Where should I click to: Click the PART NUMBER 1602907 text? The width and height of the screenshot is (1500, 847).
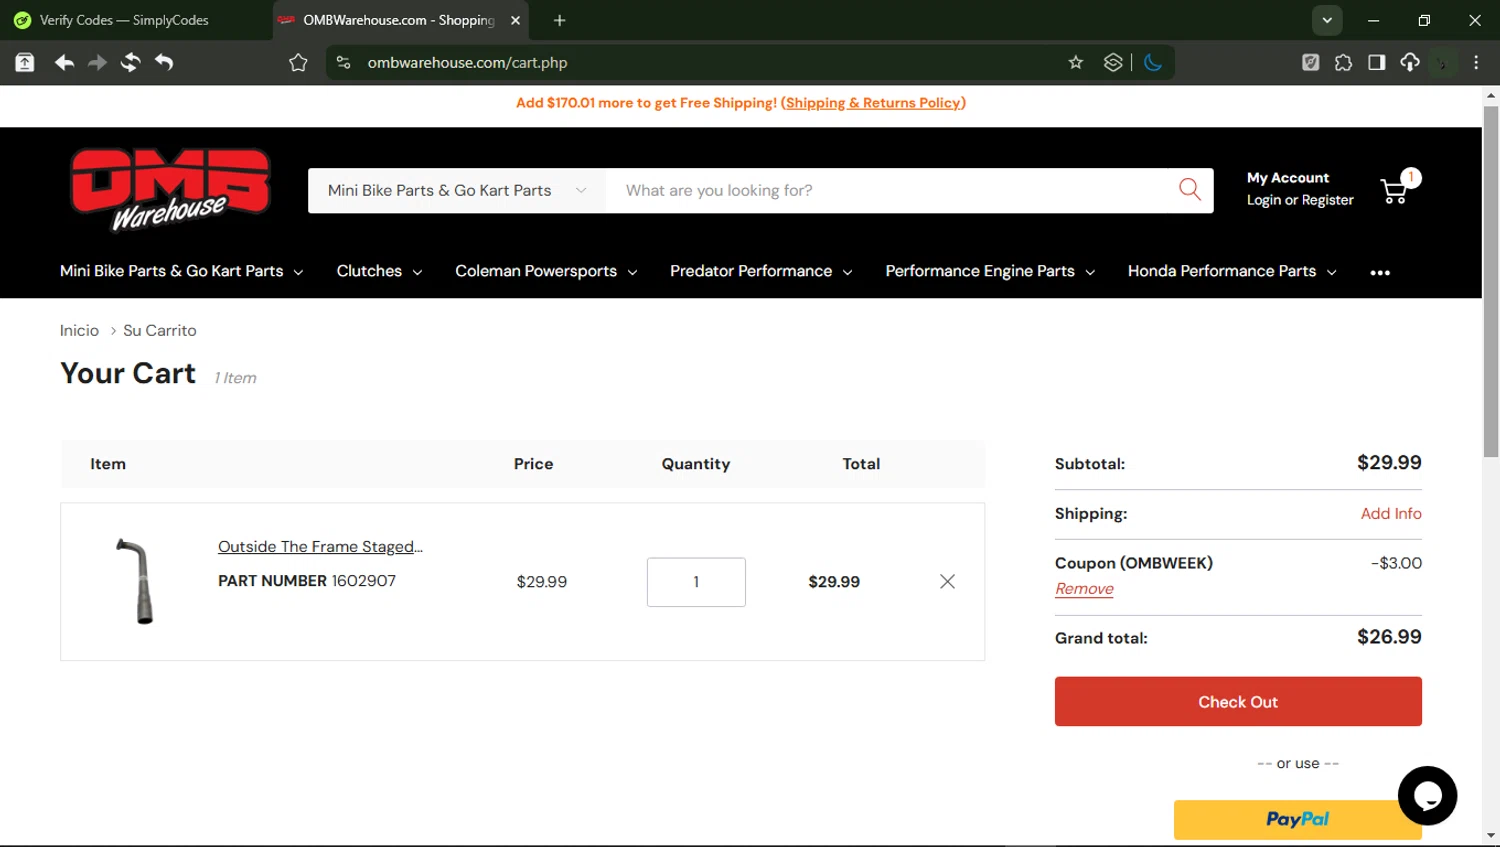coord(307,580)
